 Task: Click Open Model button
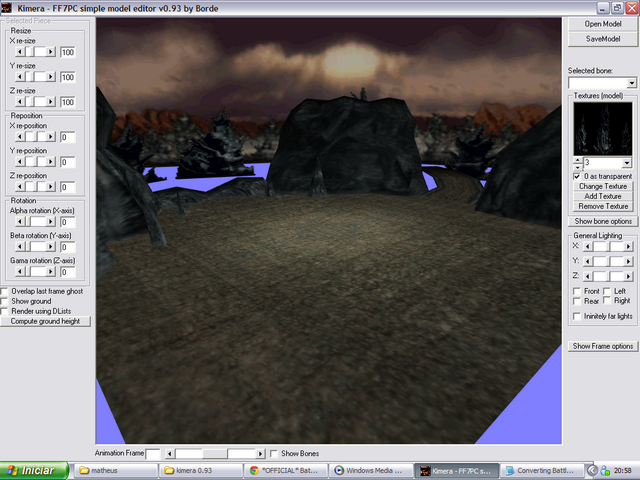click(603, 24)
